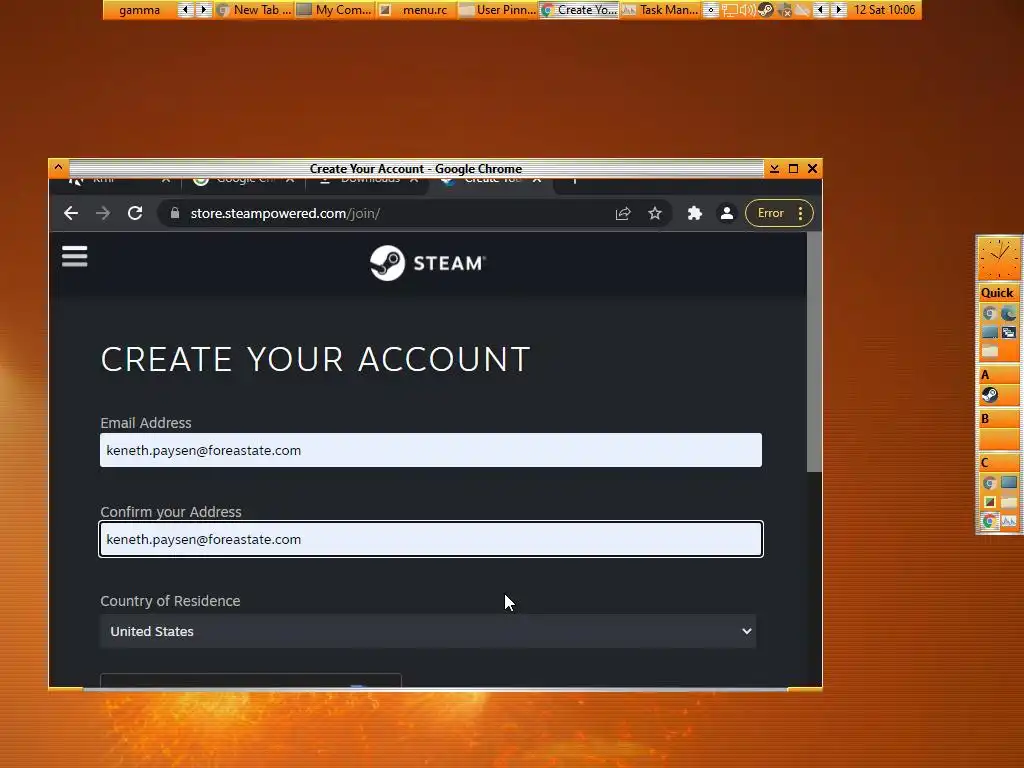Click the Chrome icon in group C top row
This screenshot has height=768, width=1024.
(989, 483)
